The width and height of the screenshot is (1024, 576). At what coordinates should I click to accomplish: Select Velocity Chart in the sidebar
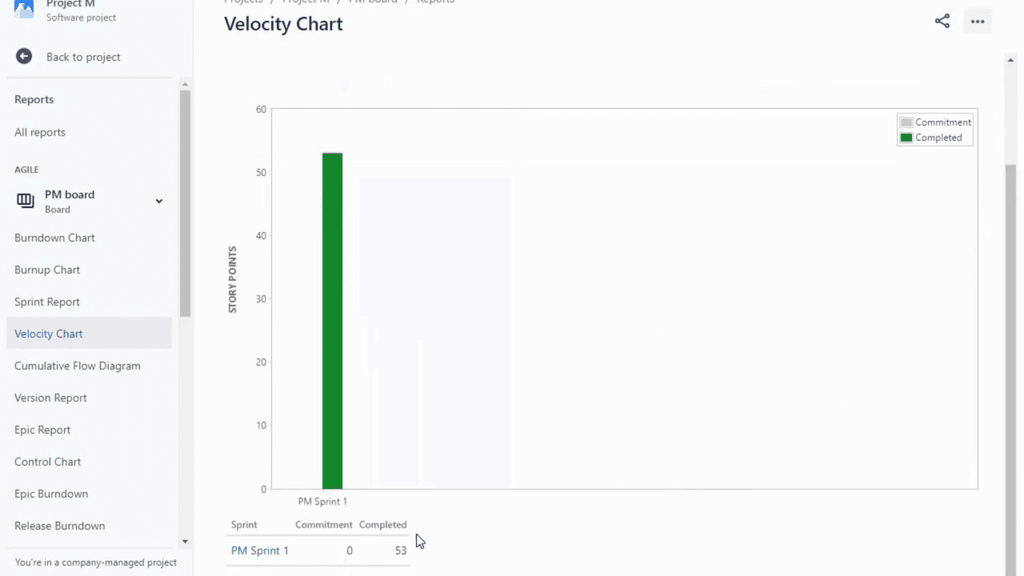click(48, 333)
